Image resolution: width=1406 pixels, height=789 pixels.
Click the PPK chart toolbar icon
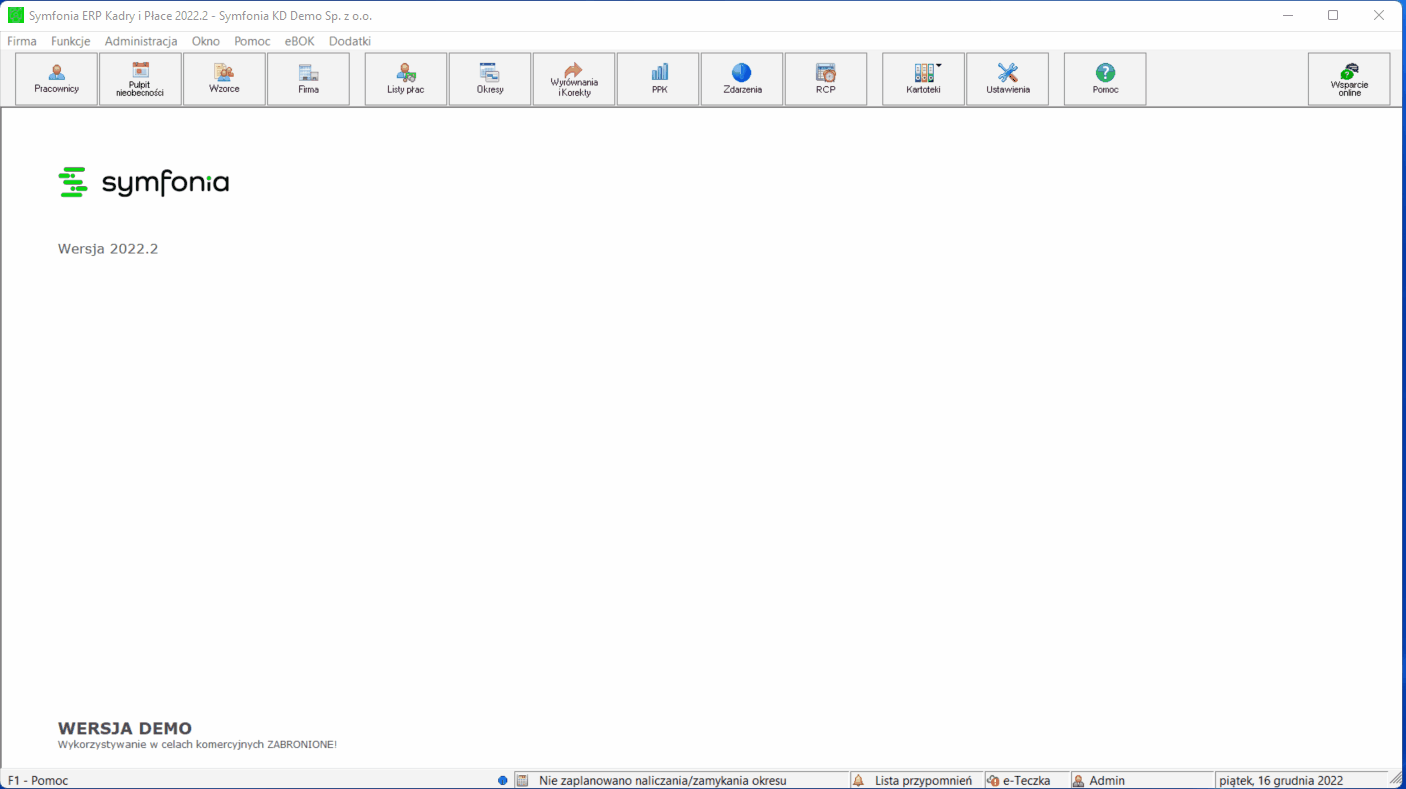(x=658, y=79)
